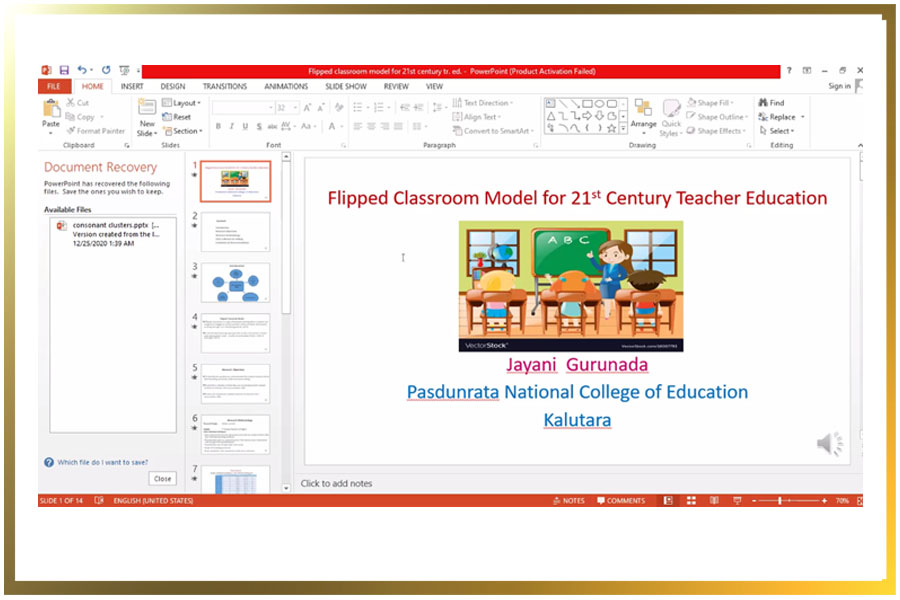
Task: Click the Reset slide button
Action: [177, 117]
